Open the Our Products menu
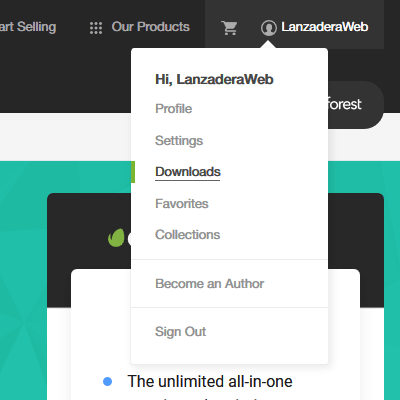This screenshot has width=400, height=400. [x=150, y=27]
